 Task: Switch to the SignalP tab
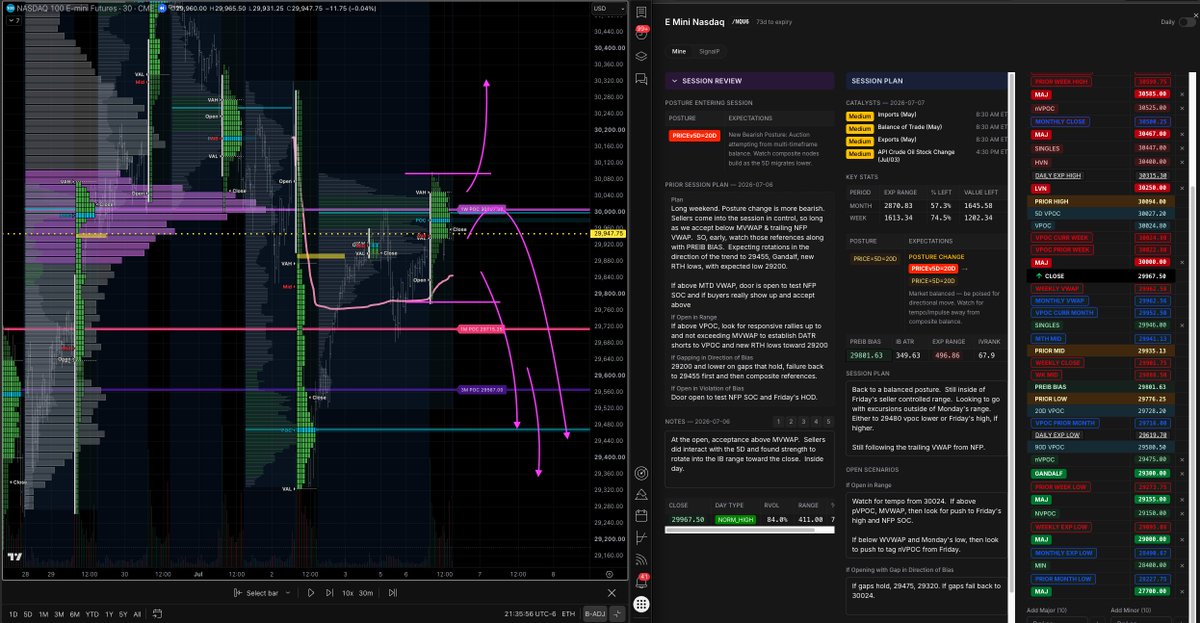click(708, 51)
